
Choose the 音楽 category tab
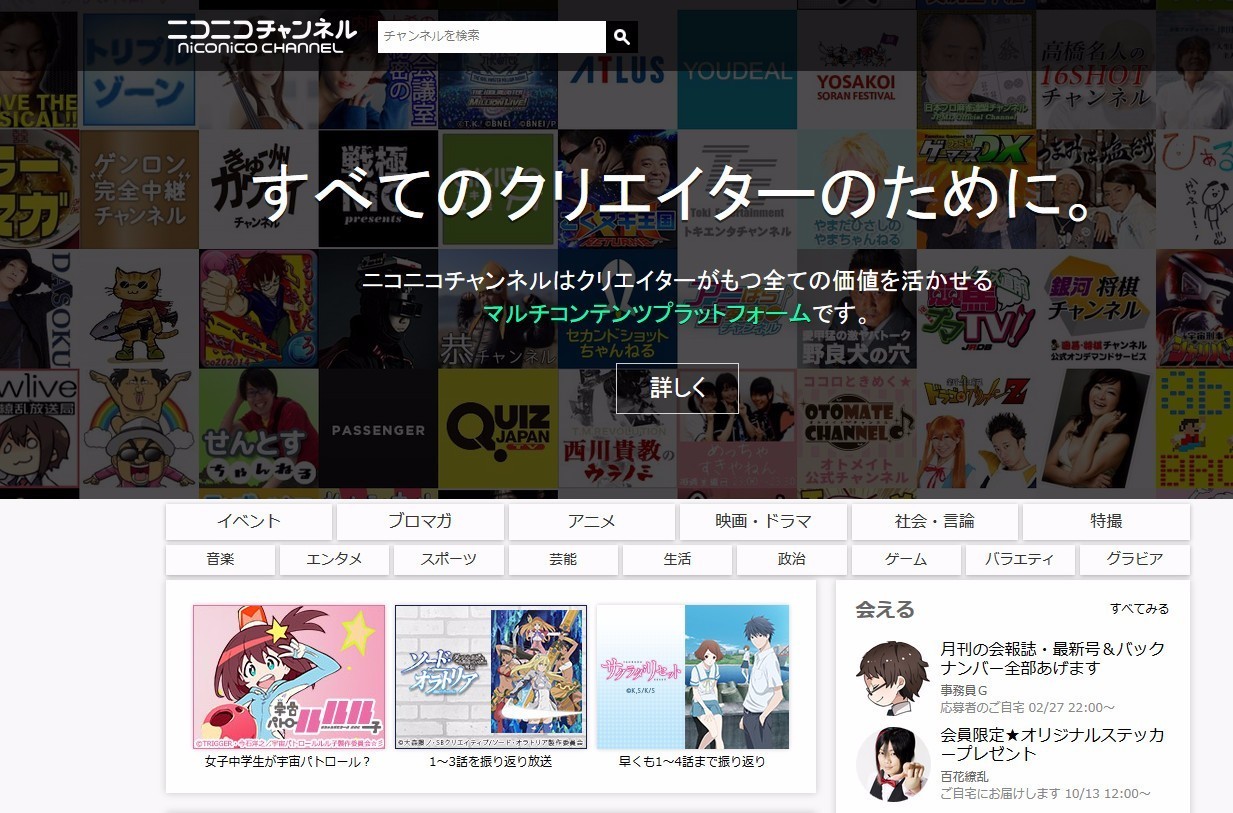coord(221,559)
